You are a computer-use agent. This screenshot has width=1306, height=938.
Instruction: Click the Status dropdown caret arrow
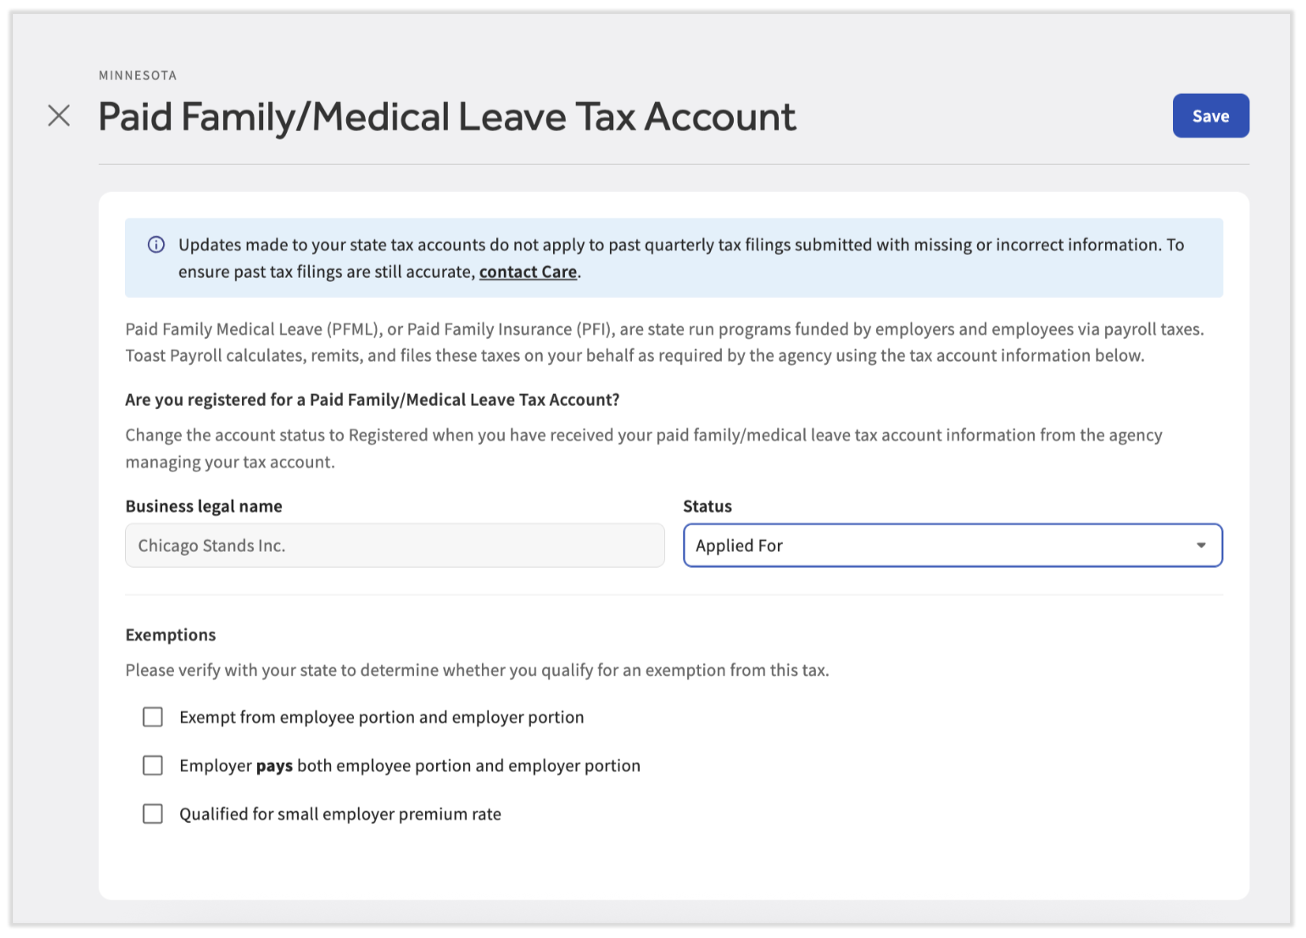[1201, 546]
